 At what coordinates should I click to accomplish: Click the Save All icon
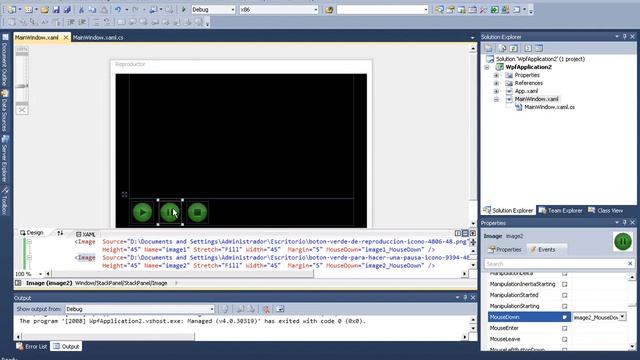pyautogui.click(x=67, y=10)
